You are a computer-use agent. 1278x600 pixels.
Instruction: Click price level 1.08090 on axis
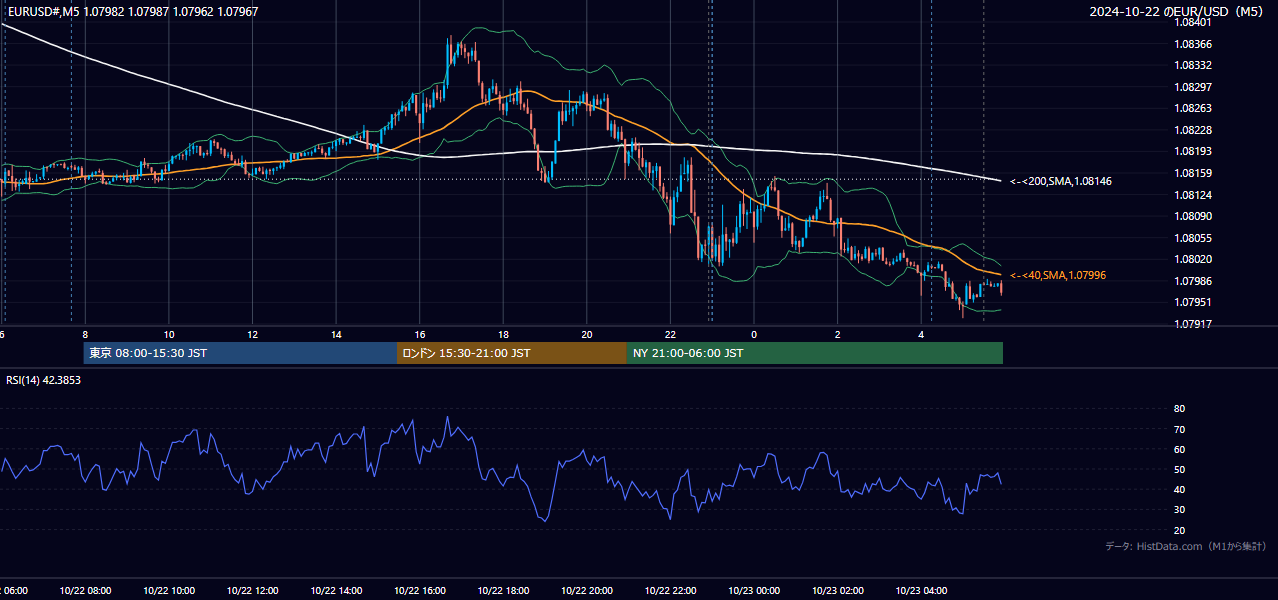click(x=1194, y=216)
